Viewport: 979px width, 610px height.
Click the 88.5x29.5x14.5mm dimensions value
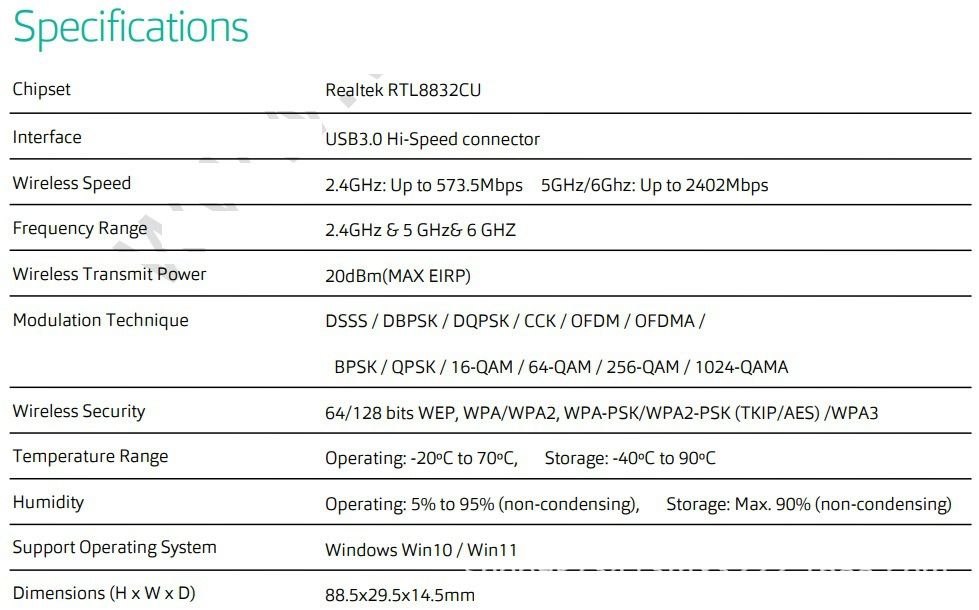pyautogui.click(x=400, y=595)
